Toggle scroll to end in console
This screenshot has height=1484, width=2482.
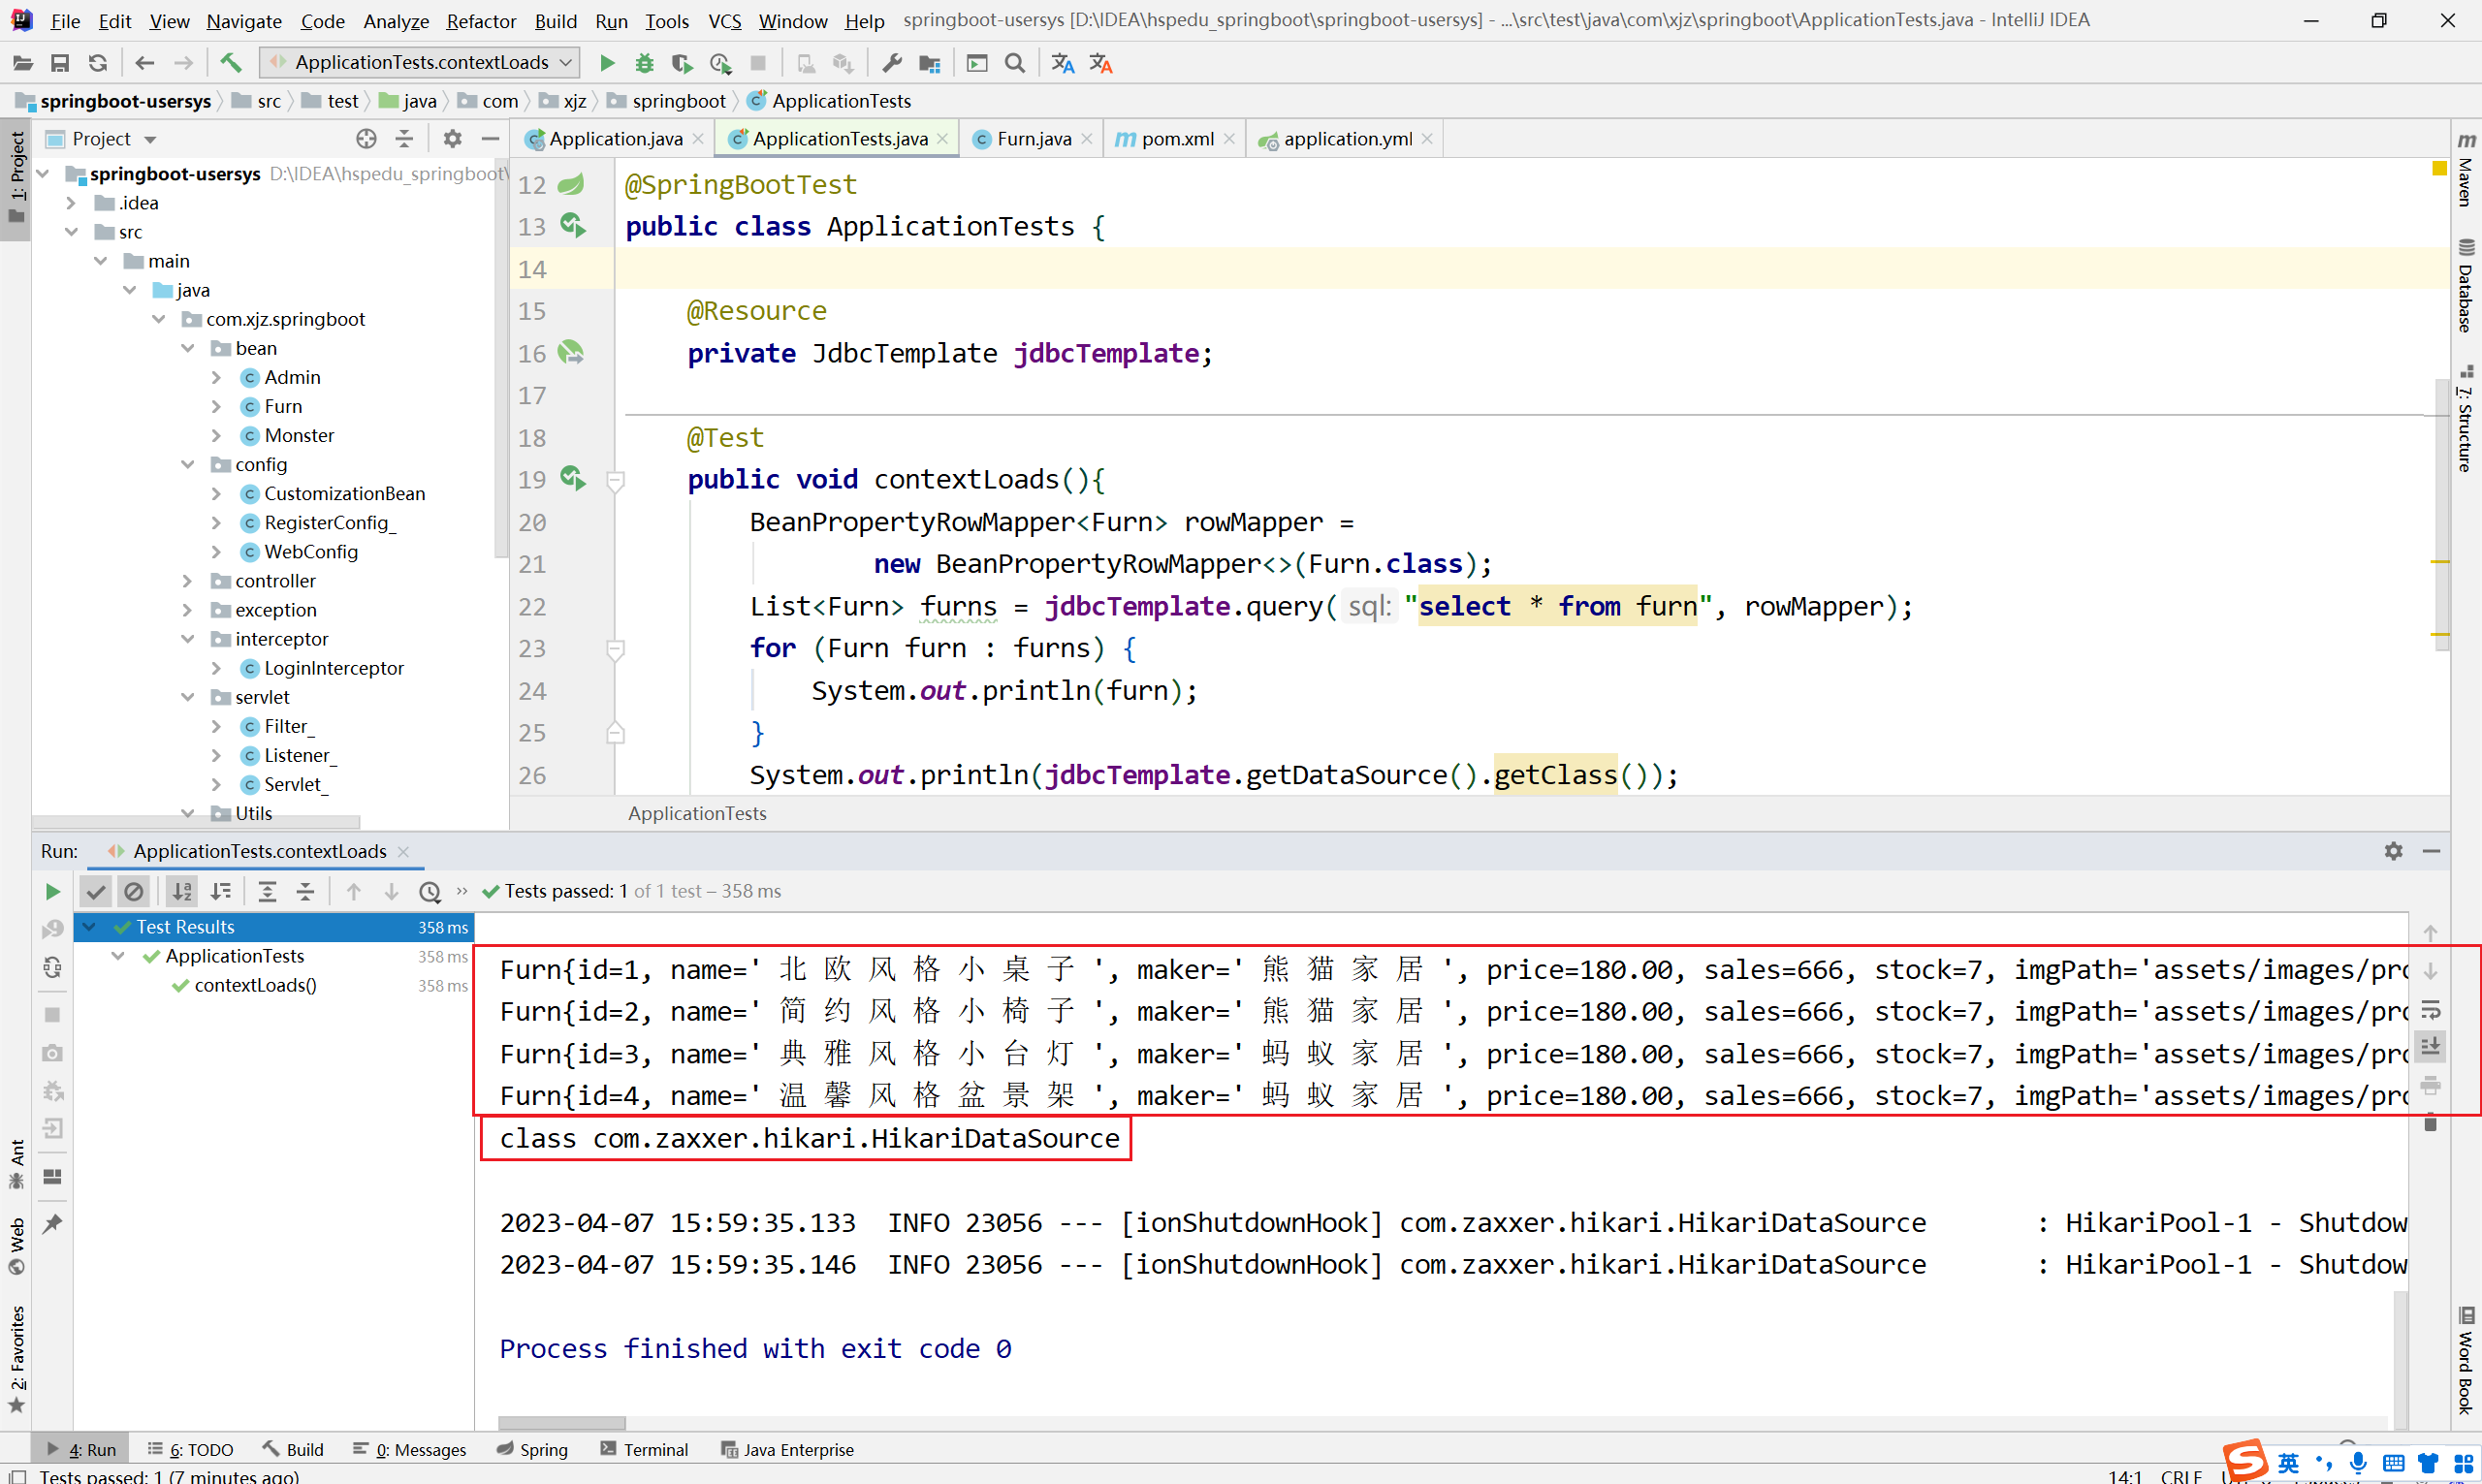coord(2431,1046)
